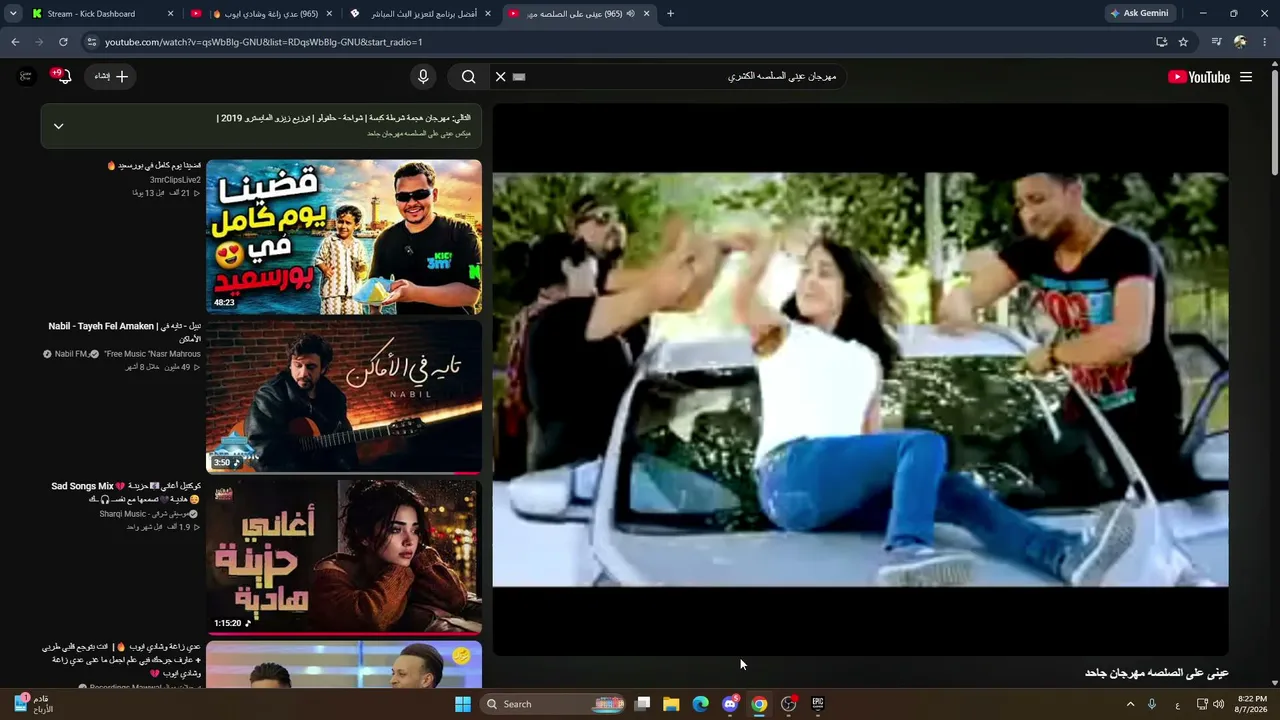1280x720 pixels.
Task: Clear the YouTube search query
Action: click(501, 77)
